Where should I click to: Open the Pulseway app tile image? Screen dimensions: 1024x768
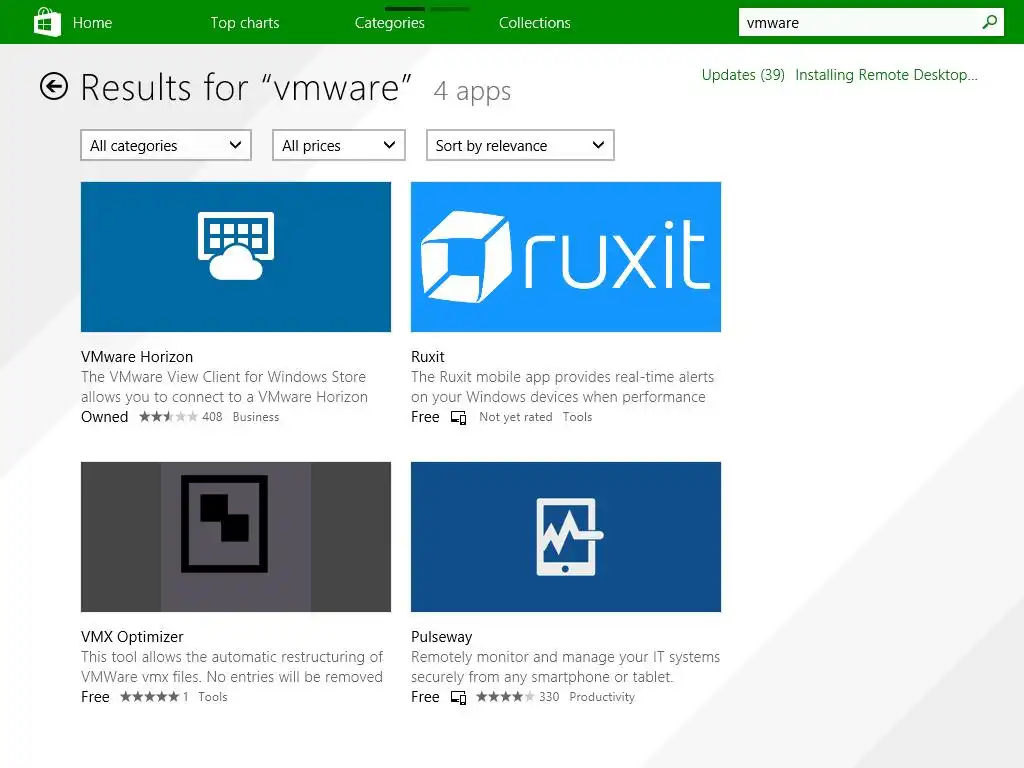point(566,537)
